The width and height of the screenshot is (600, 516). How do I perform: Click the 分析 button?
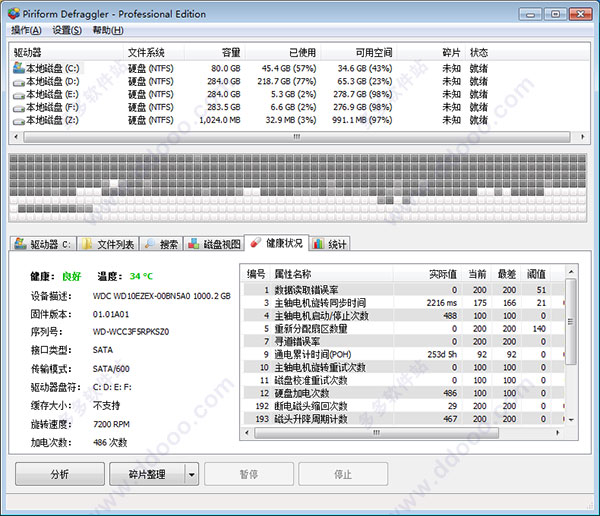tap(60, 474)
